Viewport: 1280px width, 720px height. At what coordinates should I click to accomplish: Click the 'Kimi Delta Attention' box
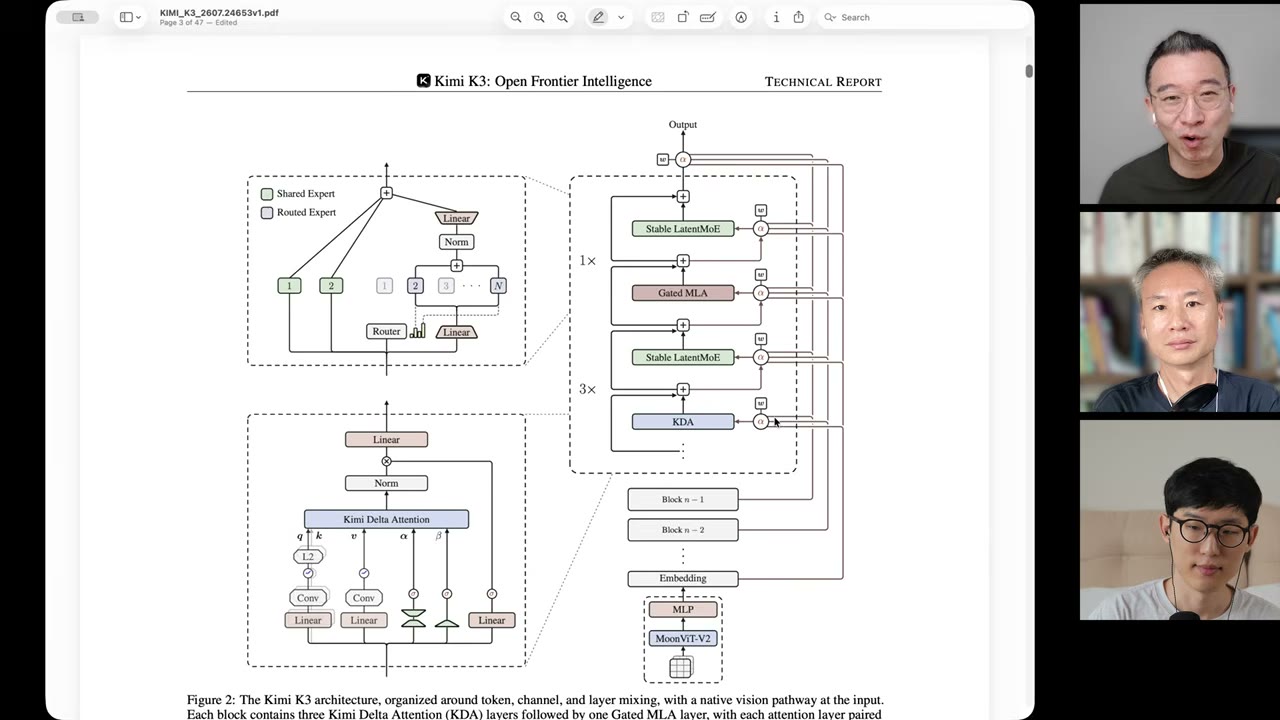(386, 520)
